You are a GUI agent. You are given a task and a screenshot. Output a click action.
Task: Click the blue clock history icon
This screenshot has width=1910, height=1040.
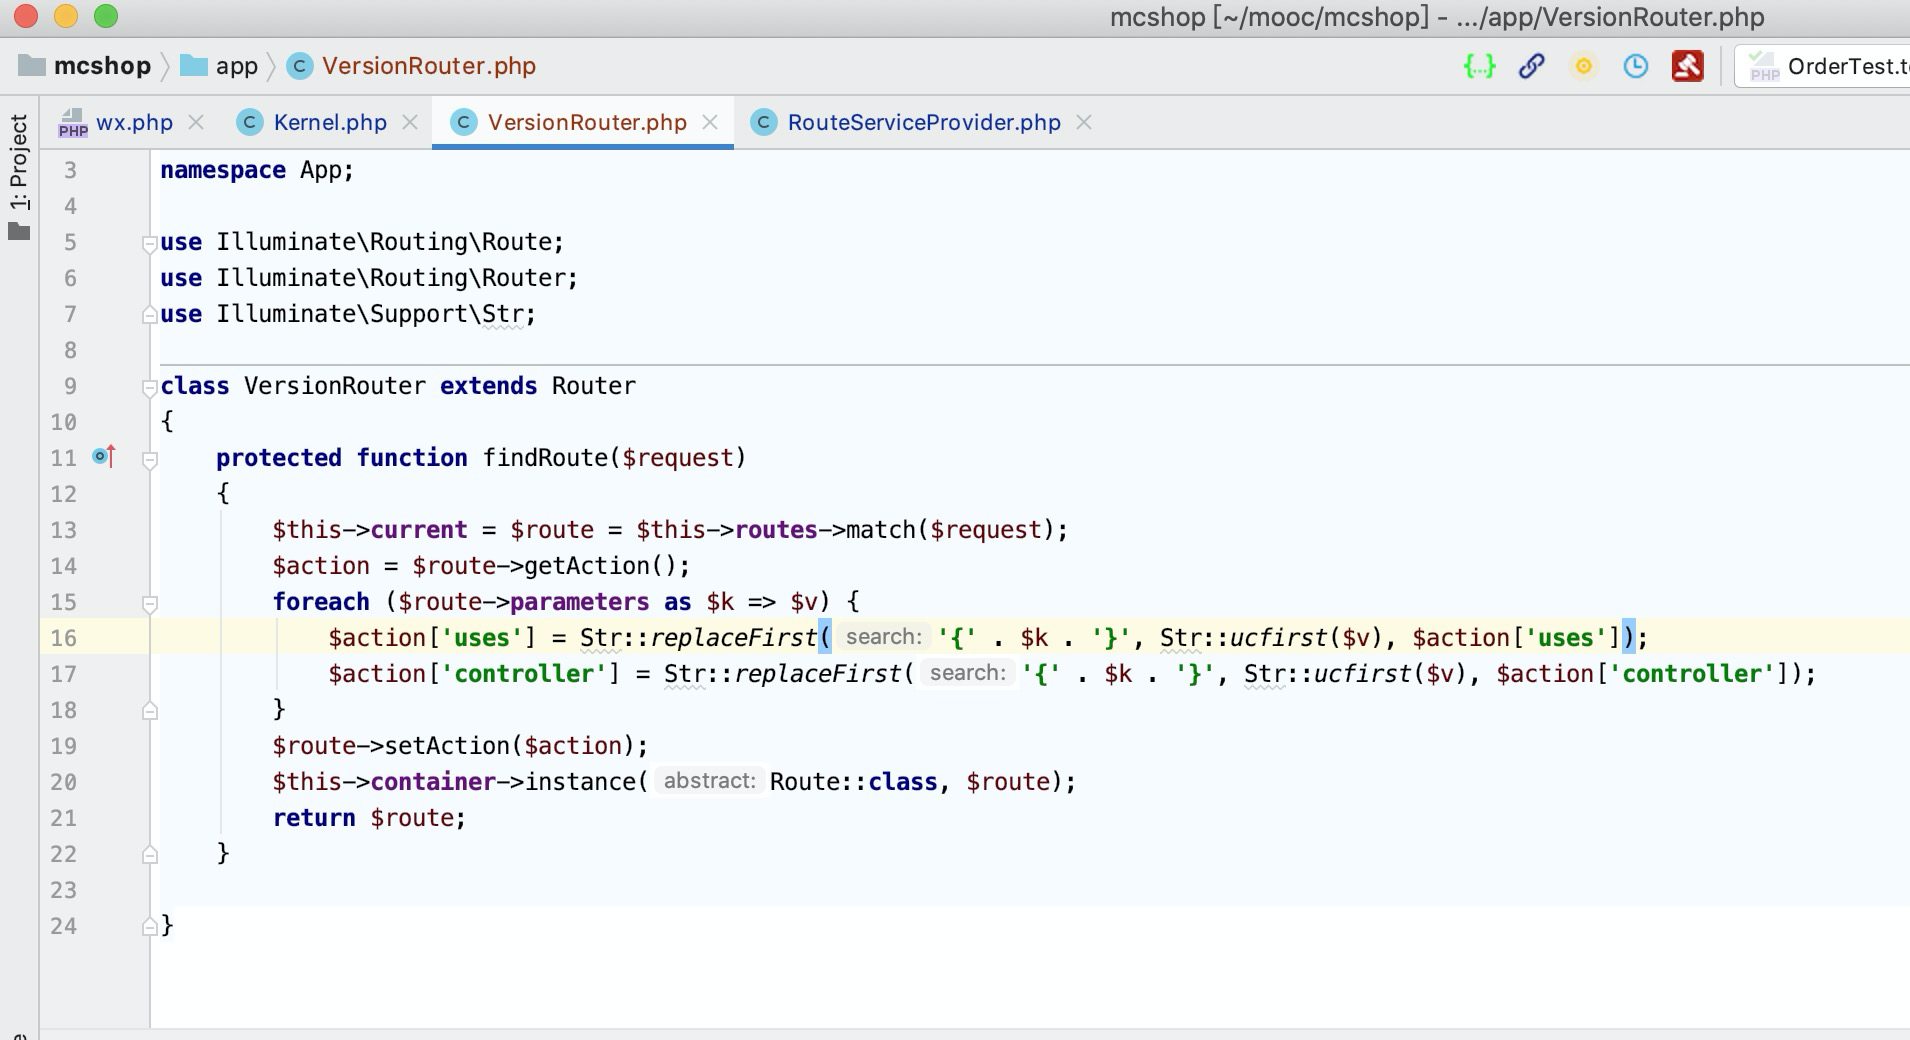pos(1635,67)
